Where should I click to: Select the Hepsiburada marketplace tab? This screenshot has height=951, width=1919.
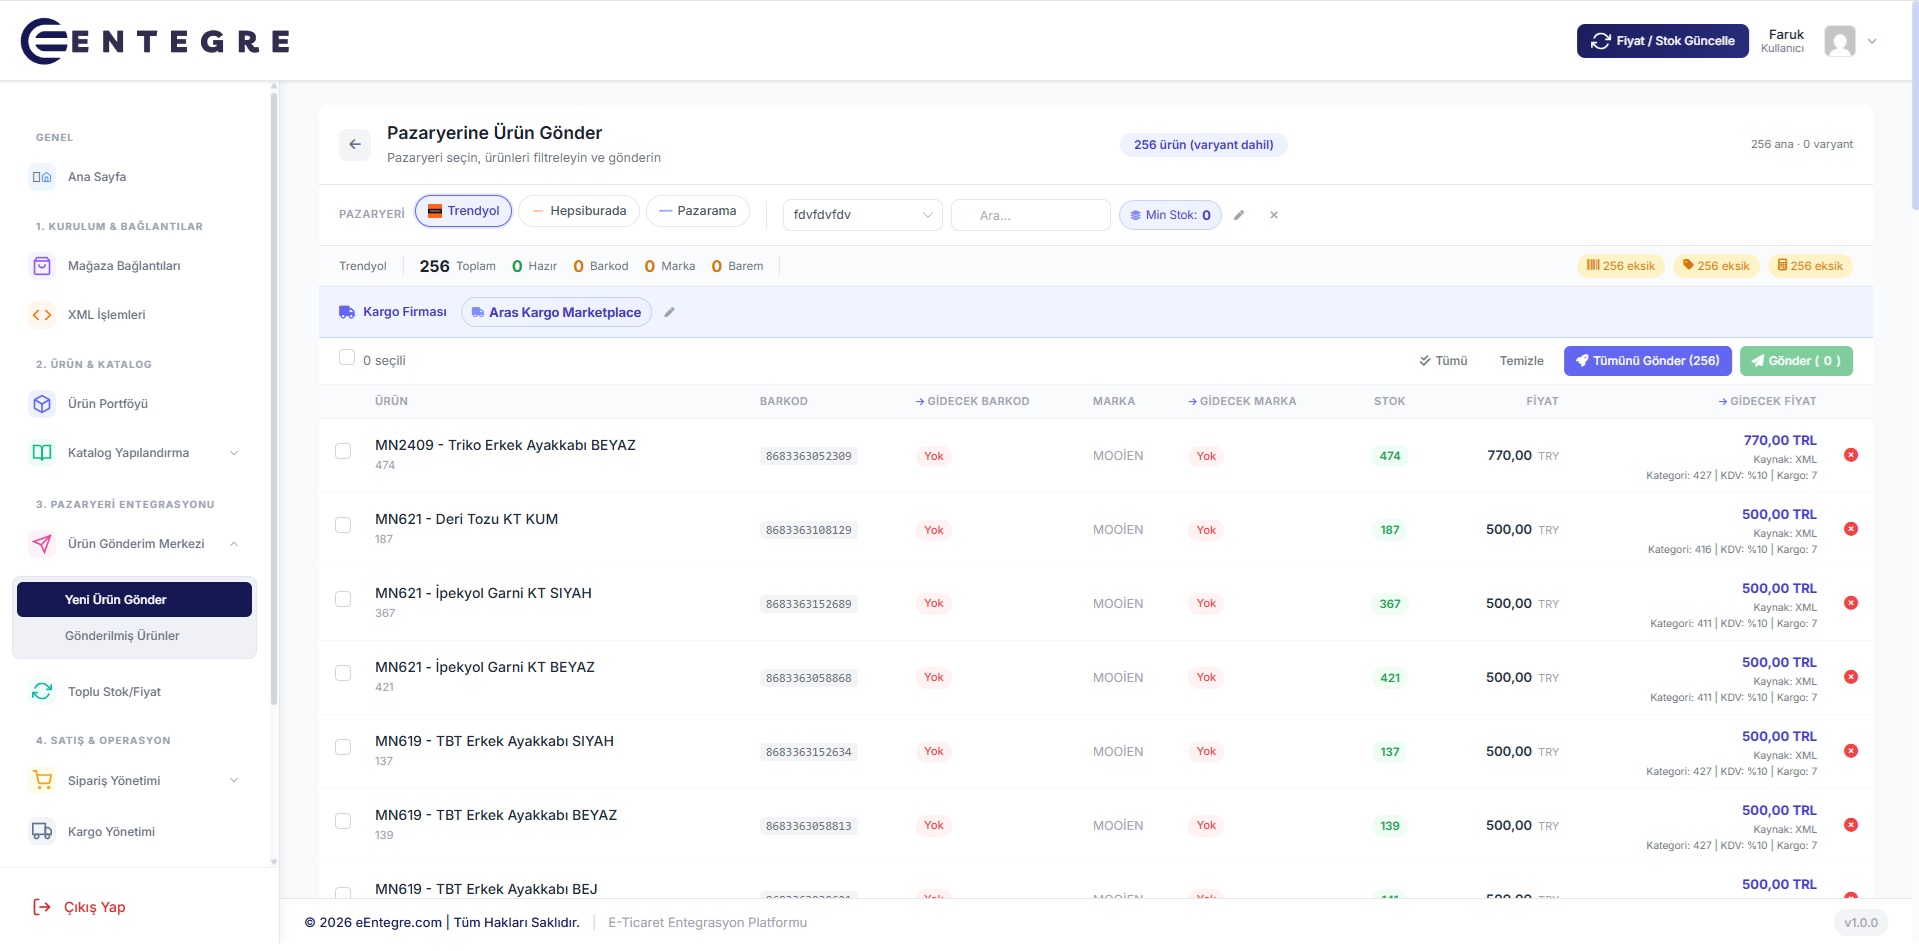coord(579,211)
